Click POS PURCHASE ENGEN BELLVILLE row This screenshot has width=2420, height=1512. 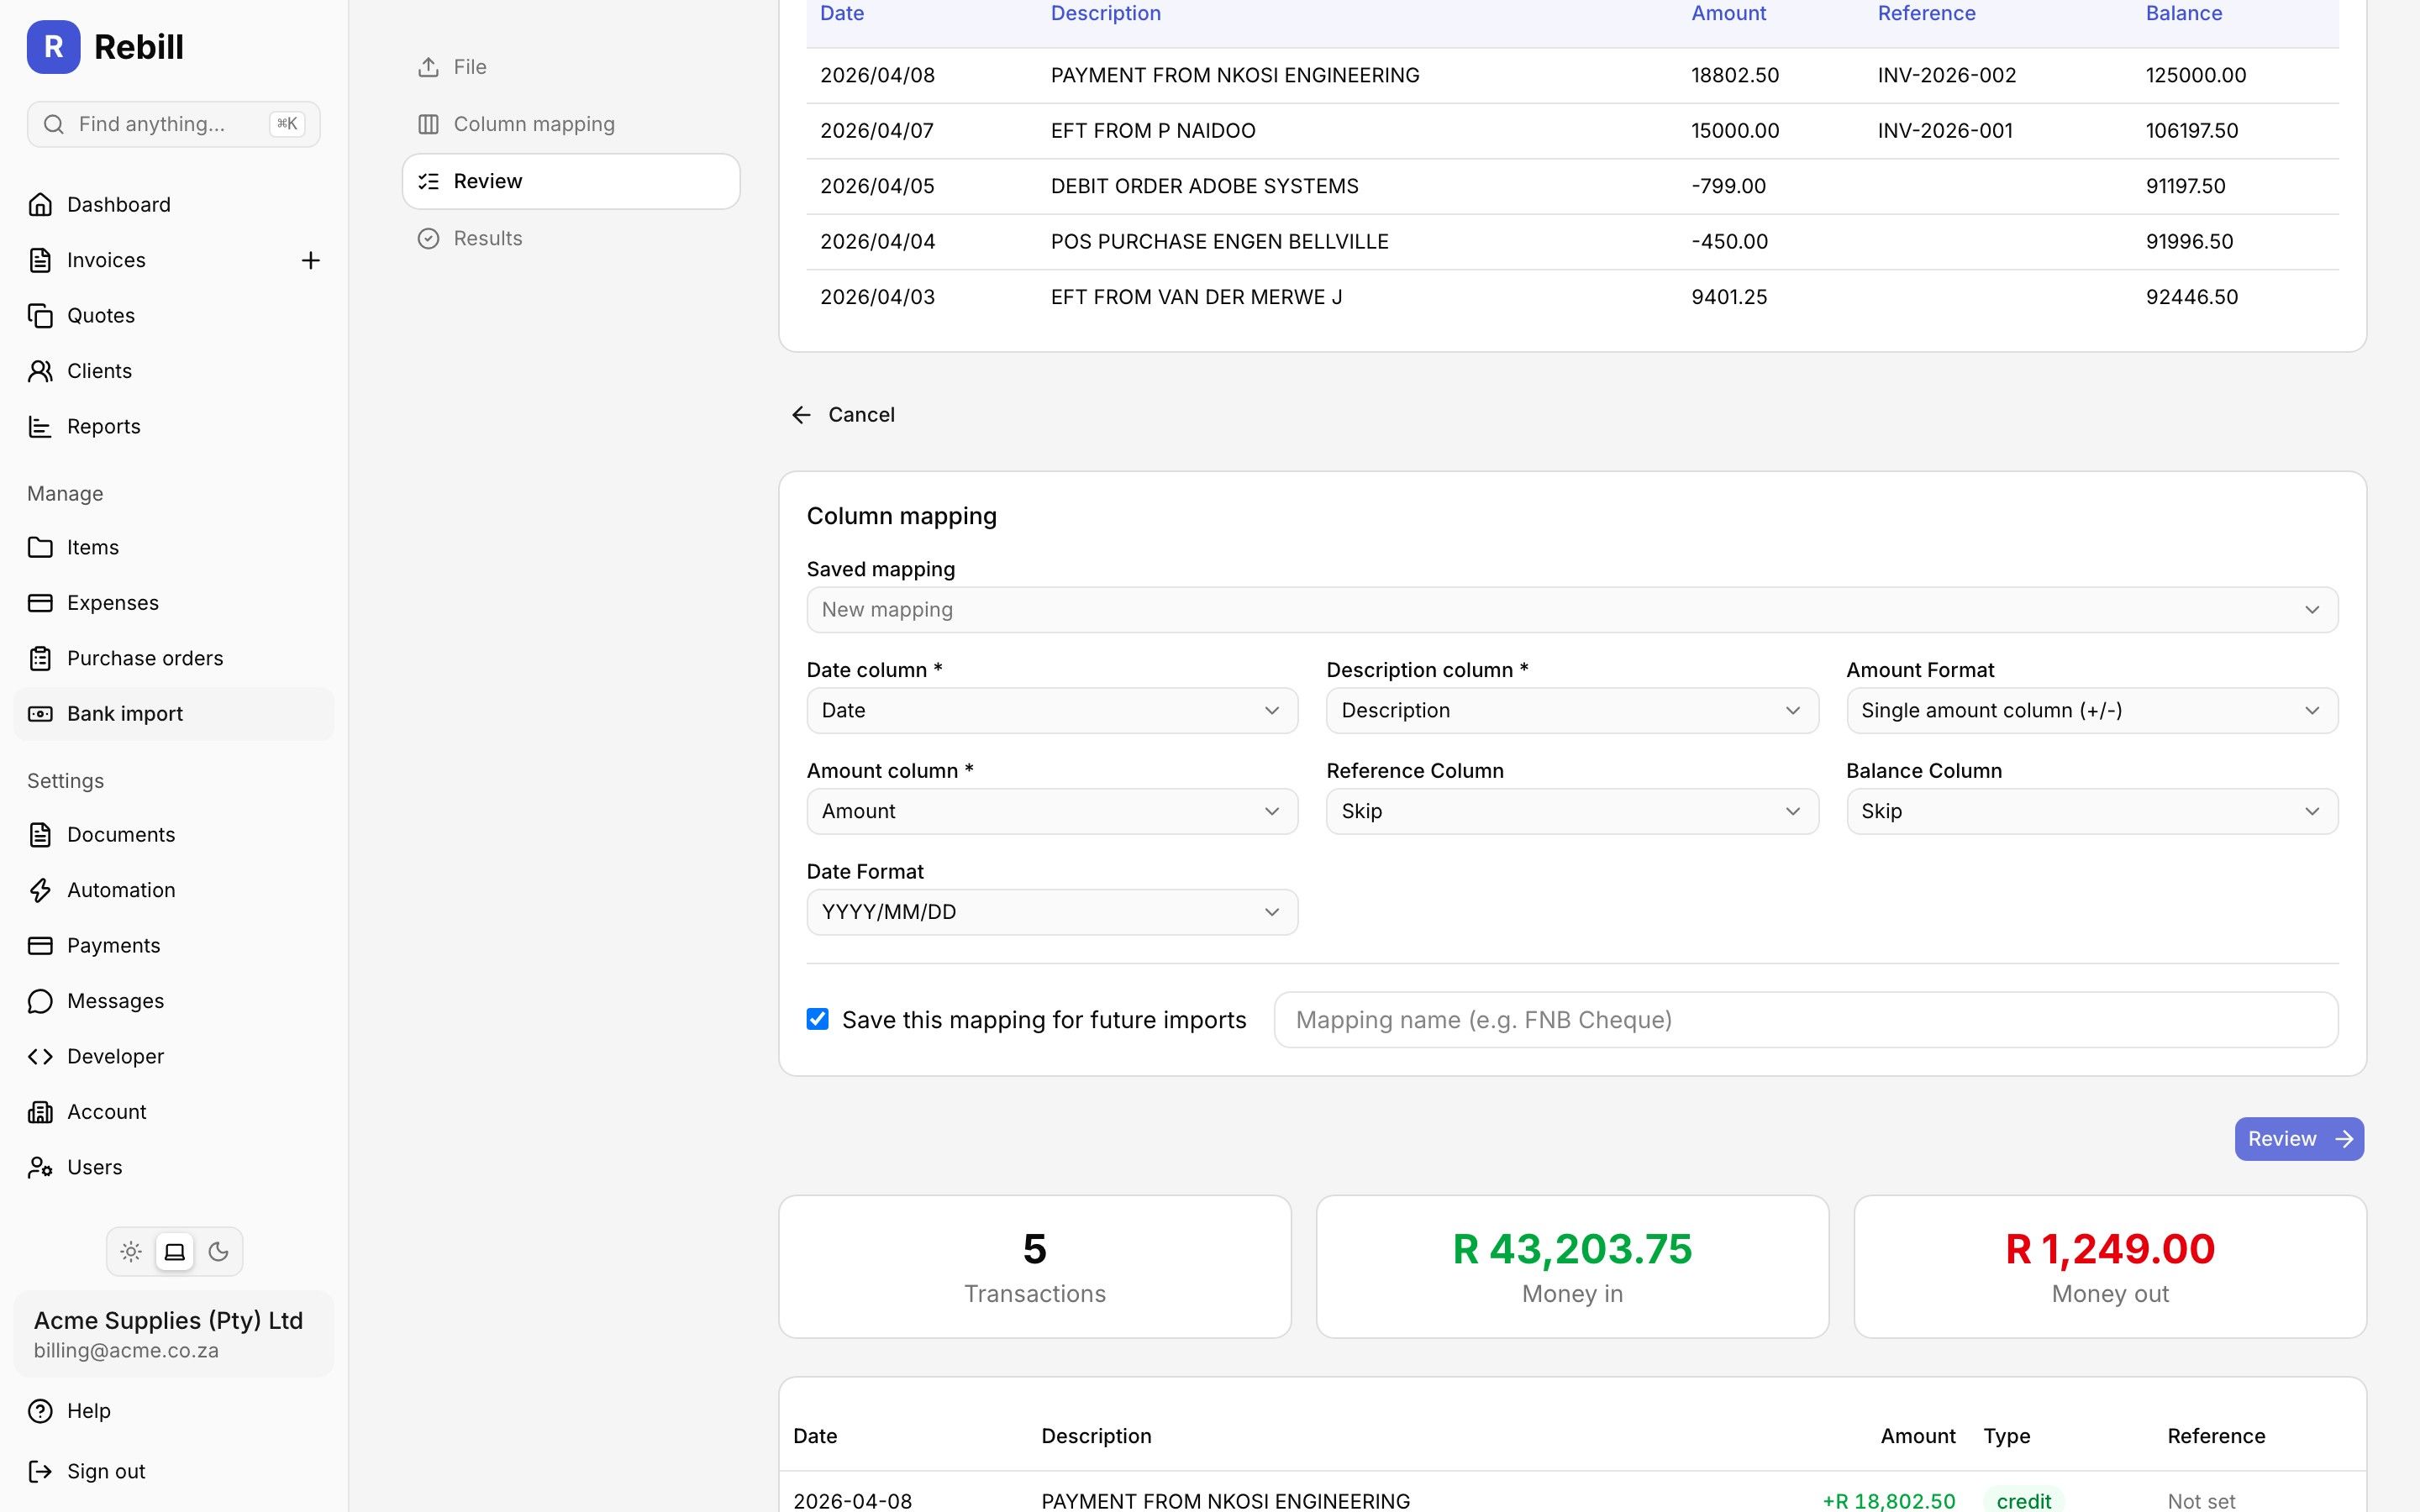coord(1572,242)
